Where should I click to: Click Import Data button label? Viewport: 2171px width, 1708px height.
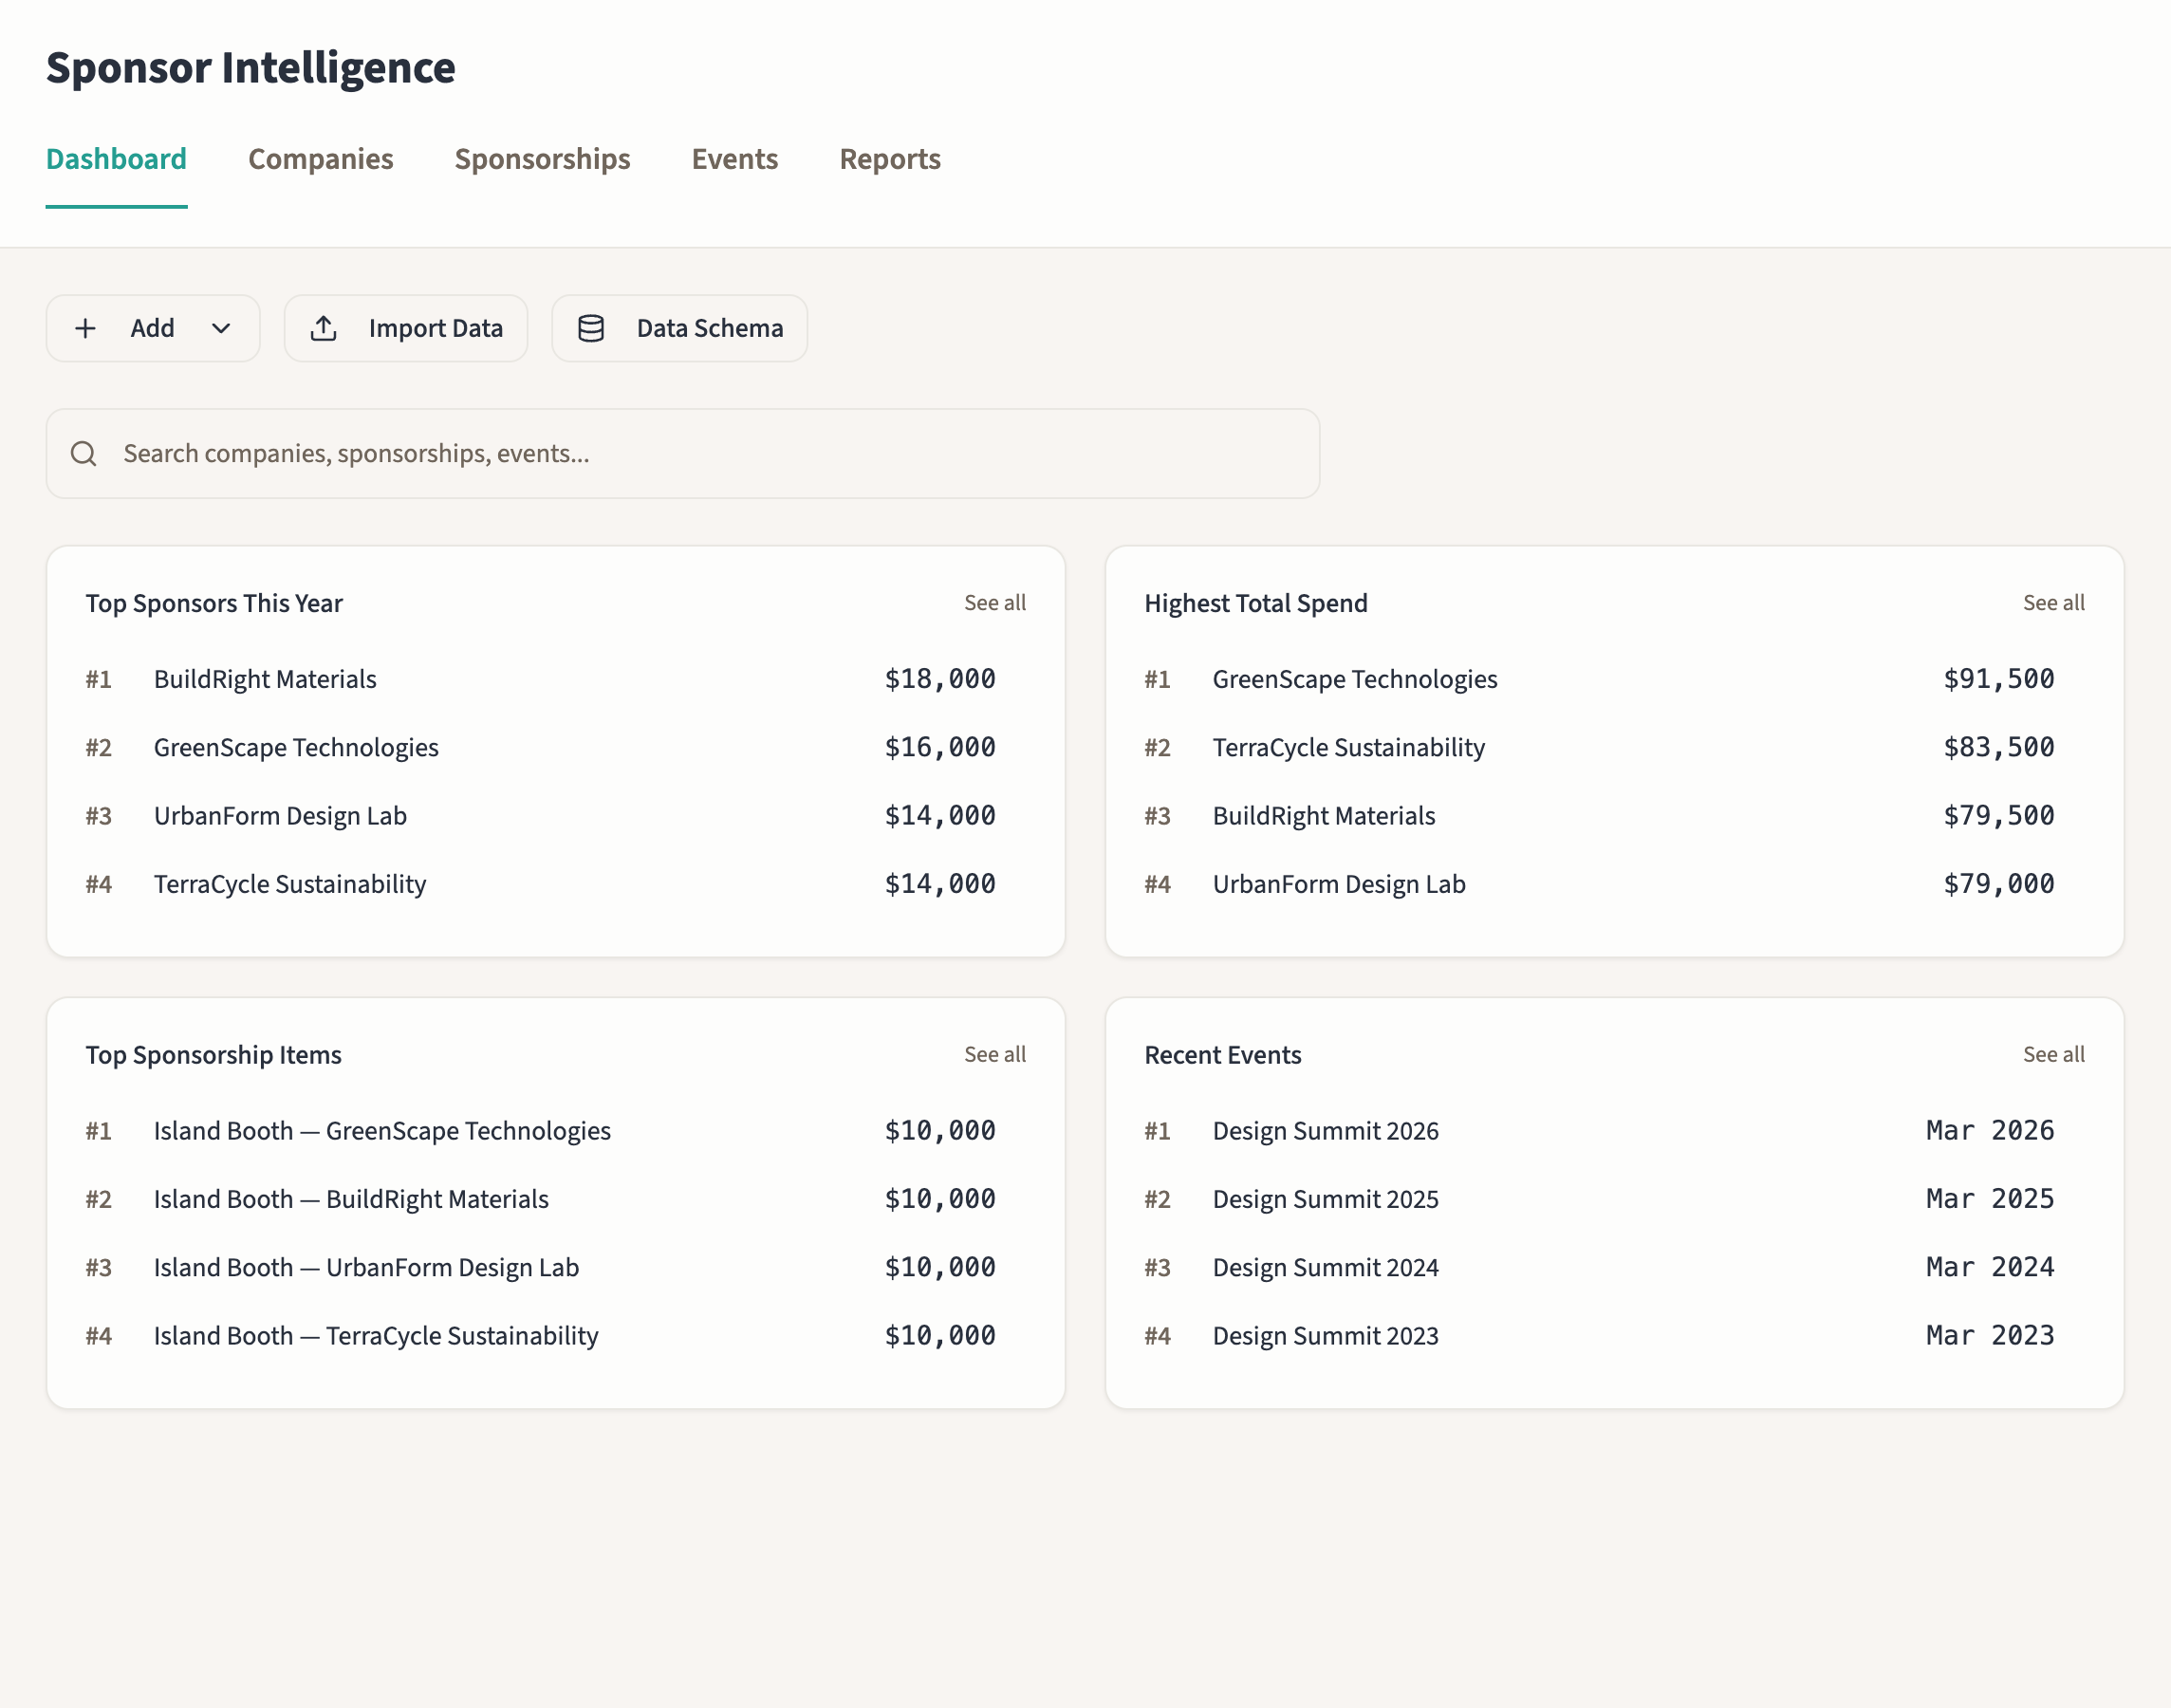point(436,328)
